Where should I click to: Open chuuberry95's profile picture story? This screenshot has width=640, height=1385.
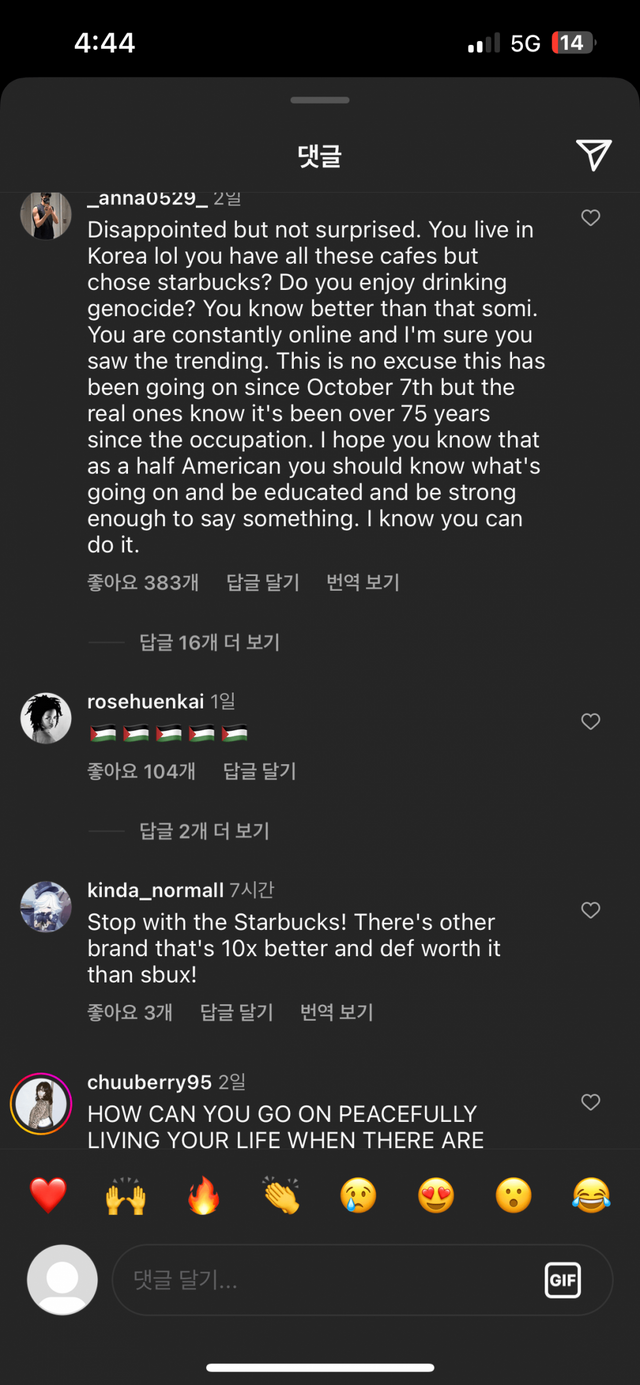click(x=41, y=1103)
